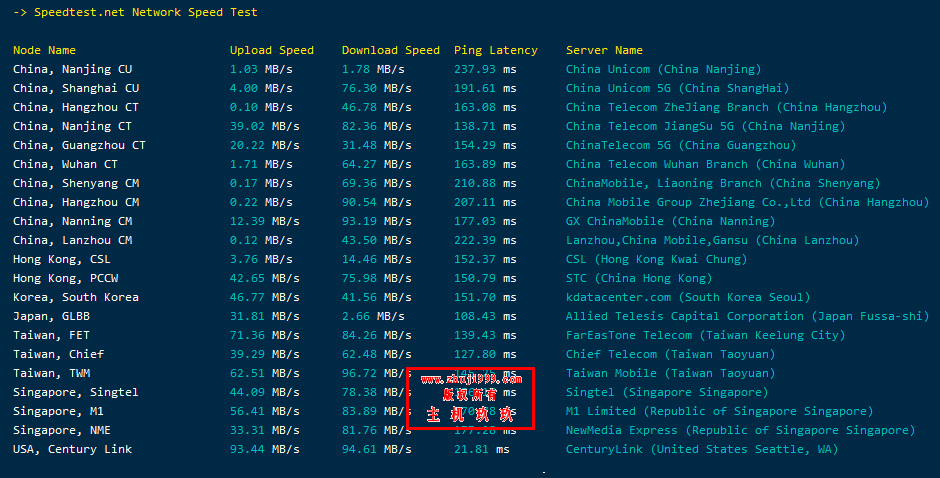
Task: Click upload speed value '4.00 MB/s'
Action: pos(261,89)
